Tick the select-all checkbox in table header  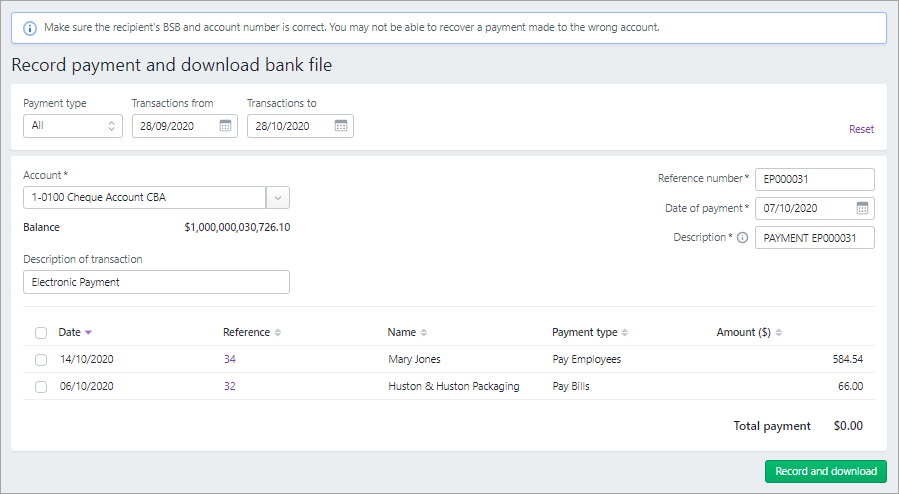tap(41, 333)
